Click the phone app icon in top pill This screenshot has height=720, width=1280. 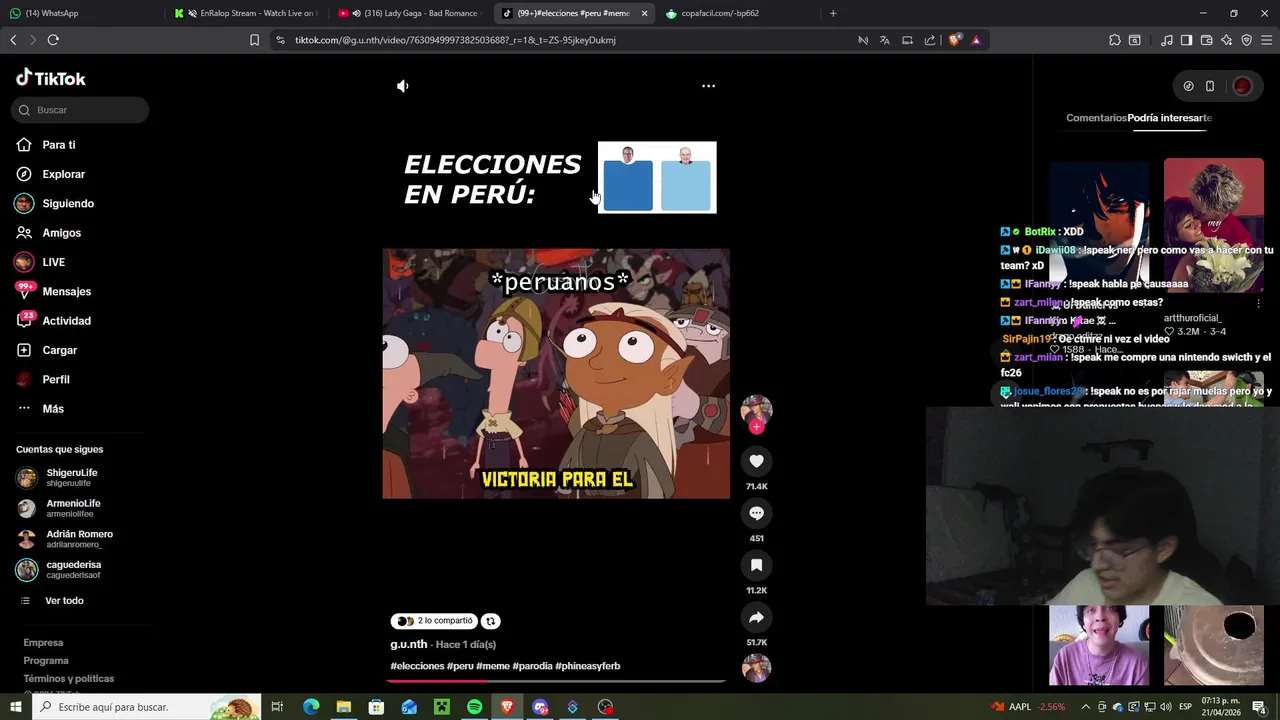pos(1209,86)
